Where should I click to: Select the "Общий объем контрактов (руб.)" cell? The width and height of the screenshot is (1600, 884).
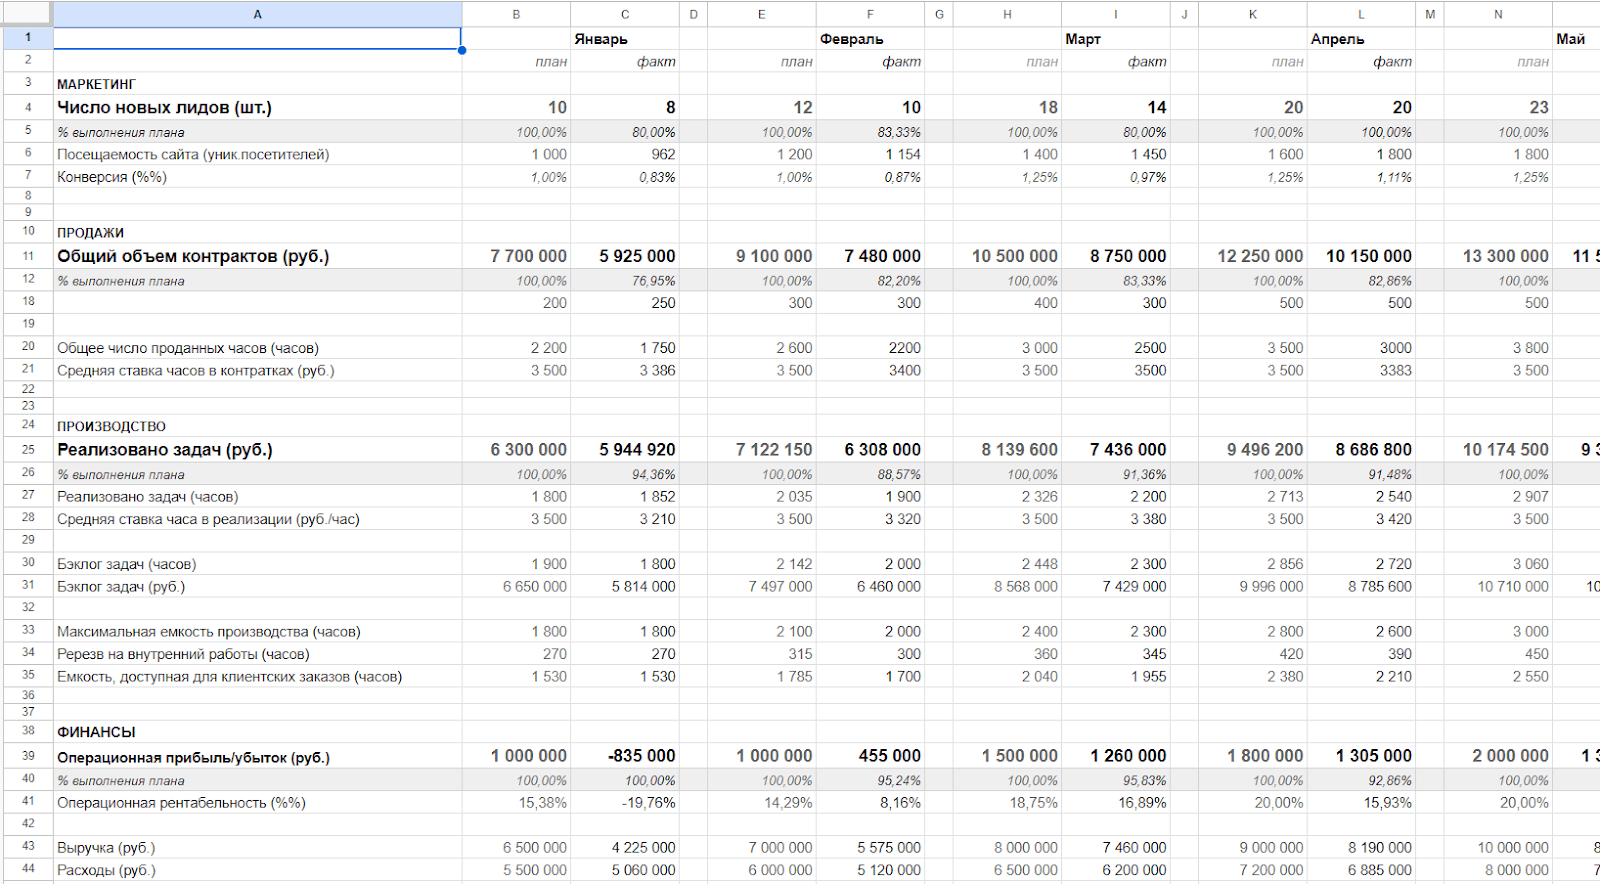coord(257,256)
